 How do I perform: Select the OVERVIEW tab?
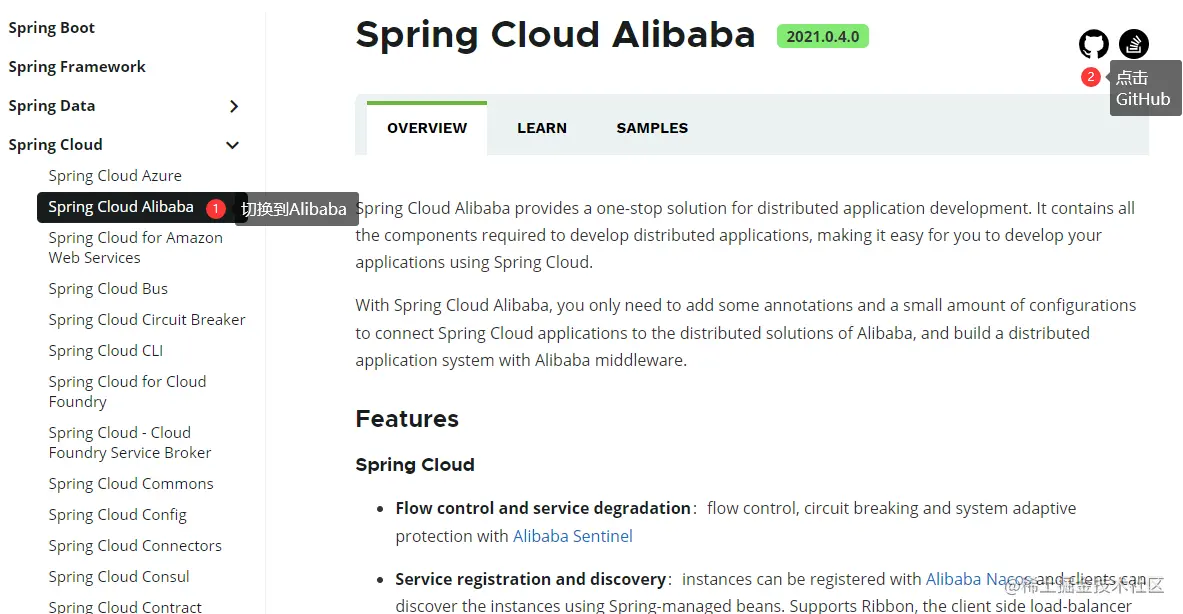427,128
